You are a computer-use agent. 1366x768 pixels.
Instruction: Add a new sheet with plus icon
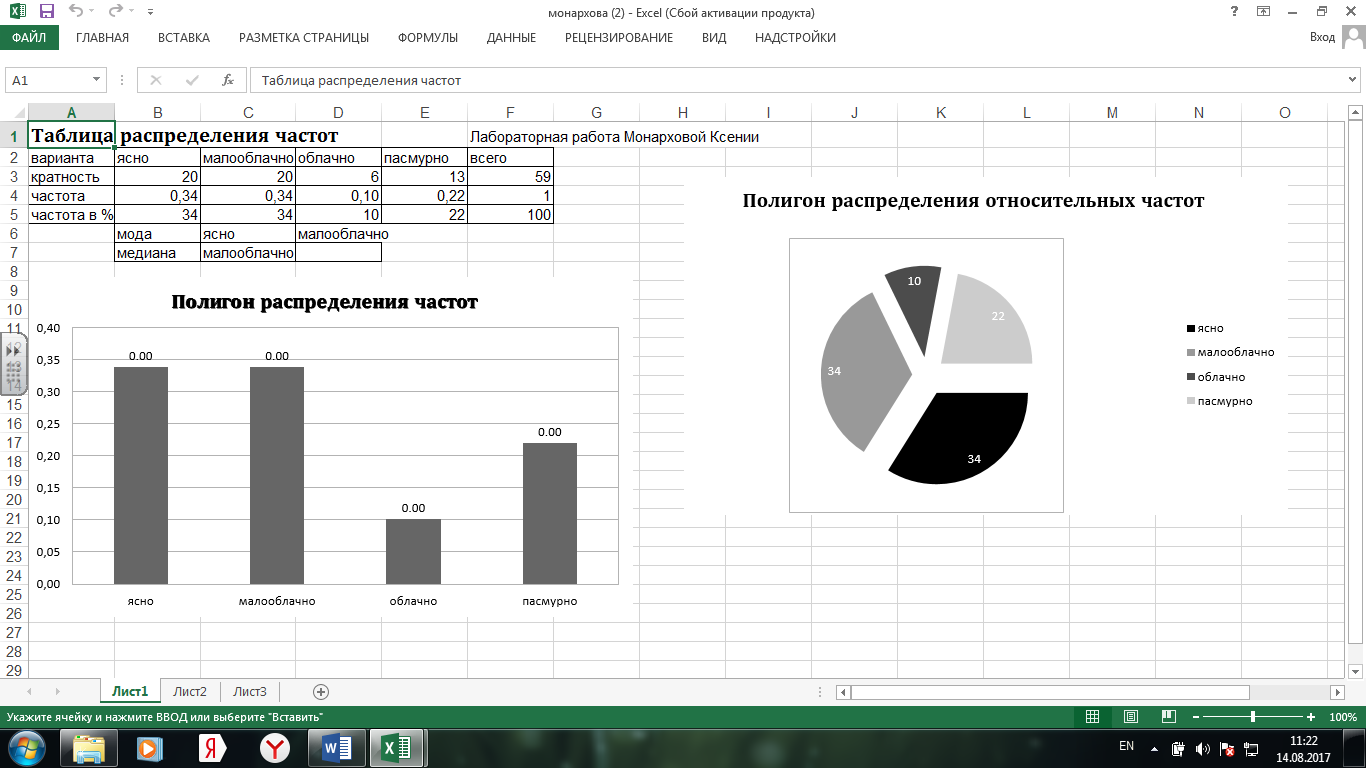click(x=321, y=691)
